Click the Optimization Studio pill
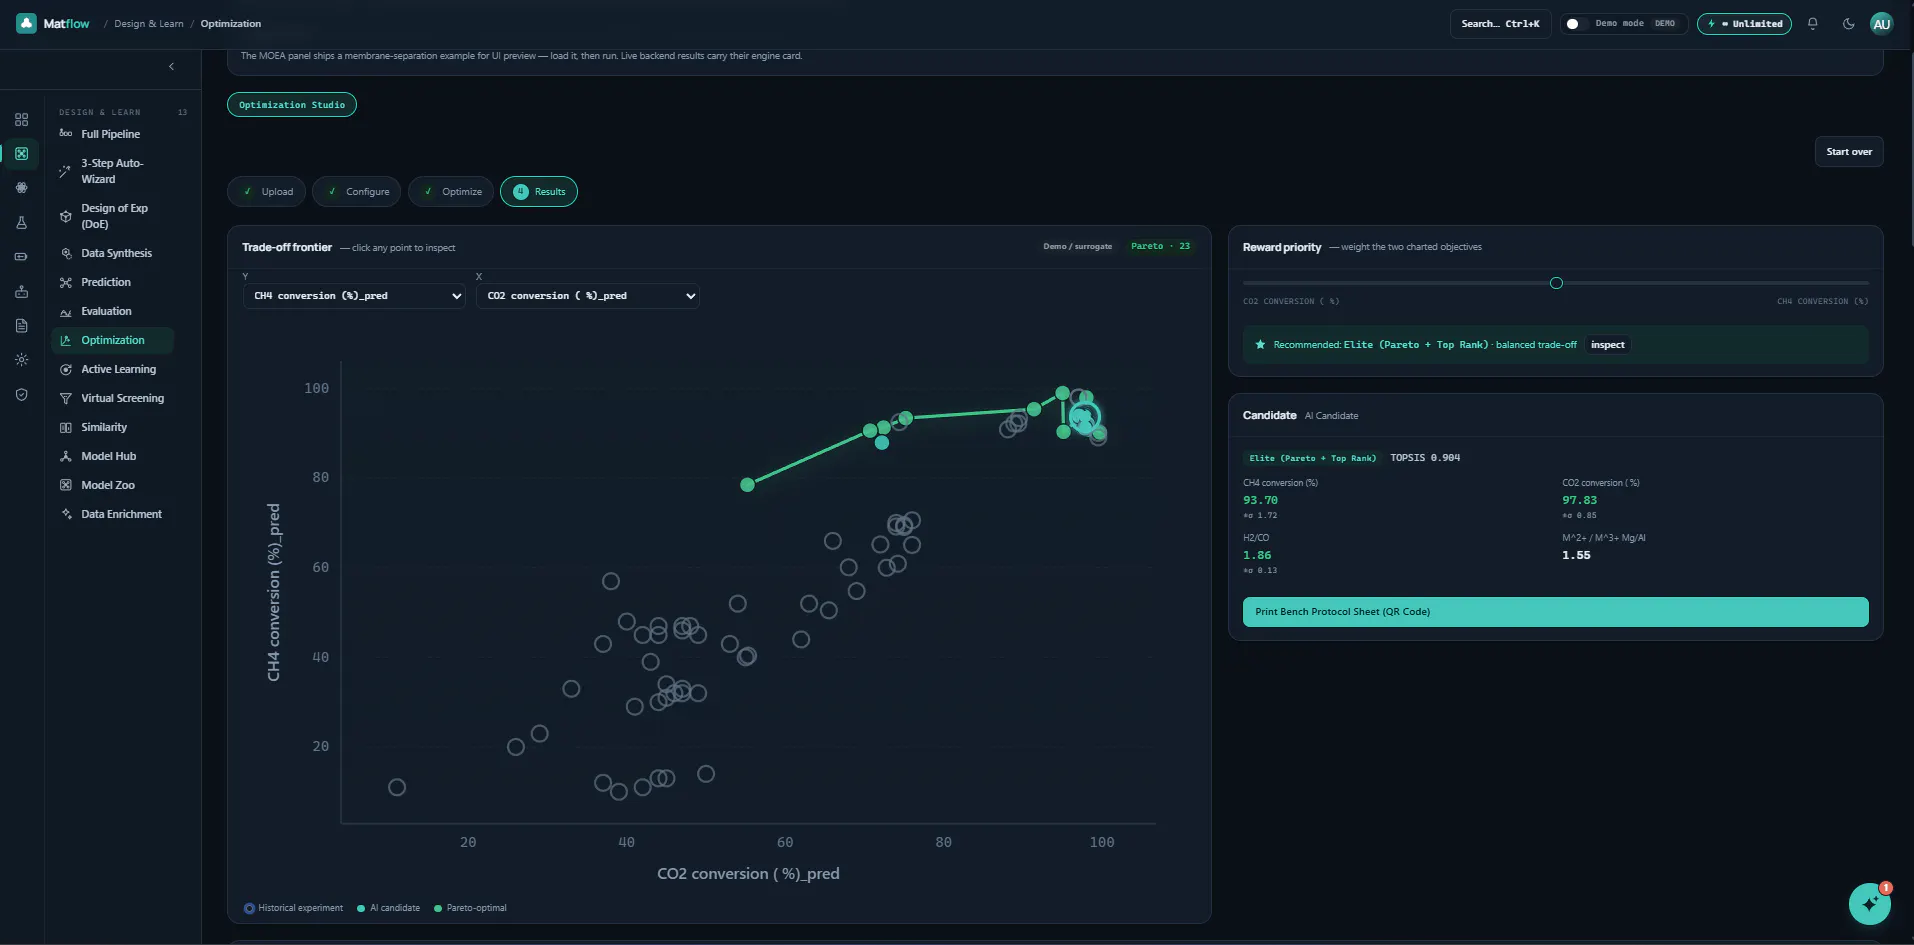The image size is (1914, 945). click(x=292, y=105)
